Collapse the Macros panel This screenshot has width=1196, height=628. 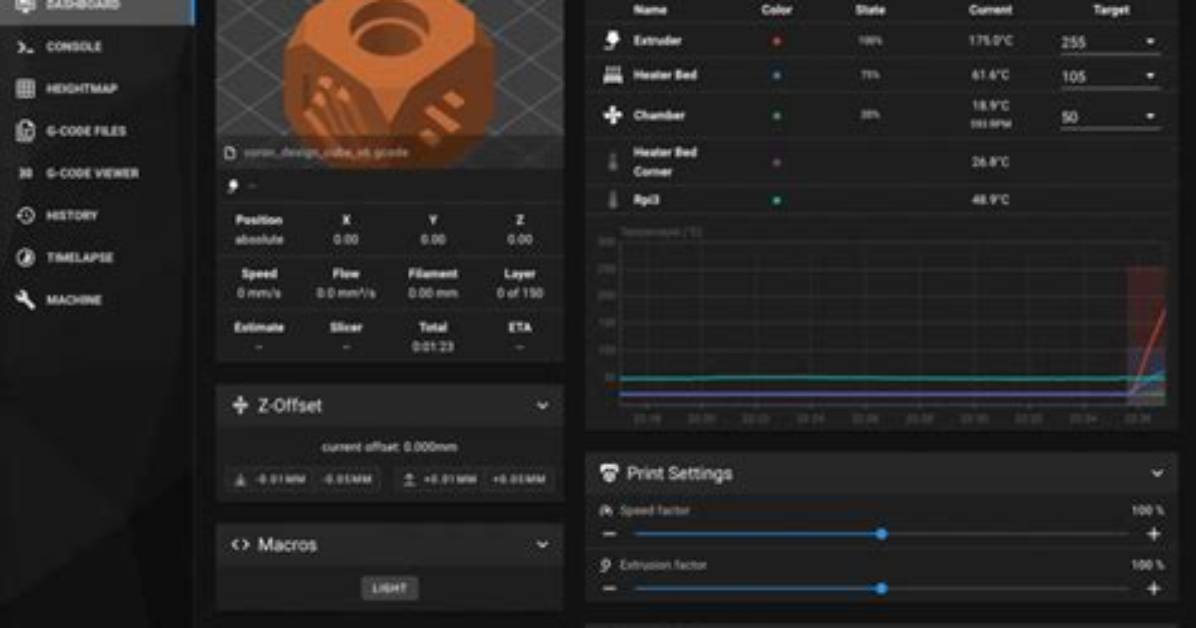542,545
